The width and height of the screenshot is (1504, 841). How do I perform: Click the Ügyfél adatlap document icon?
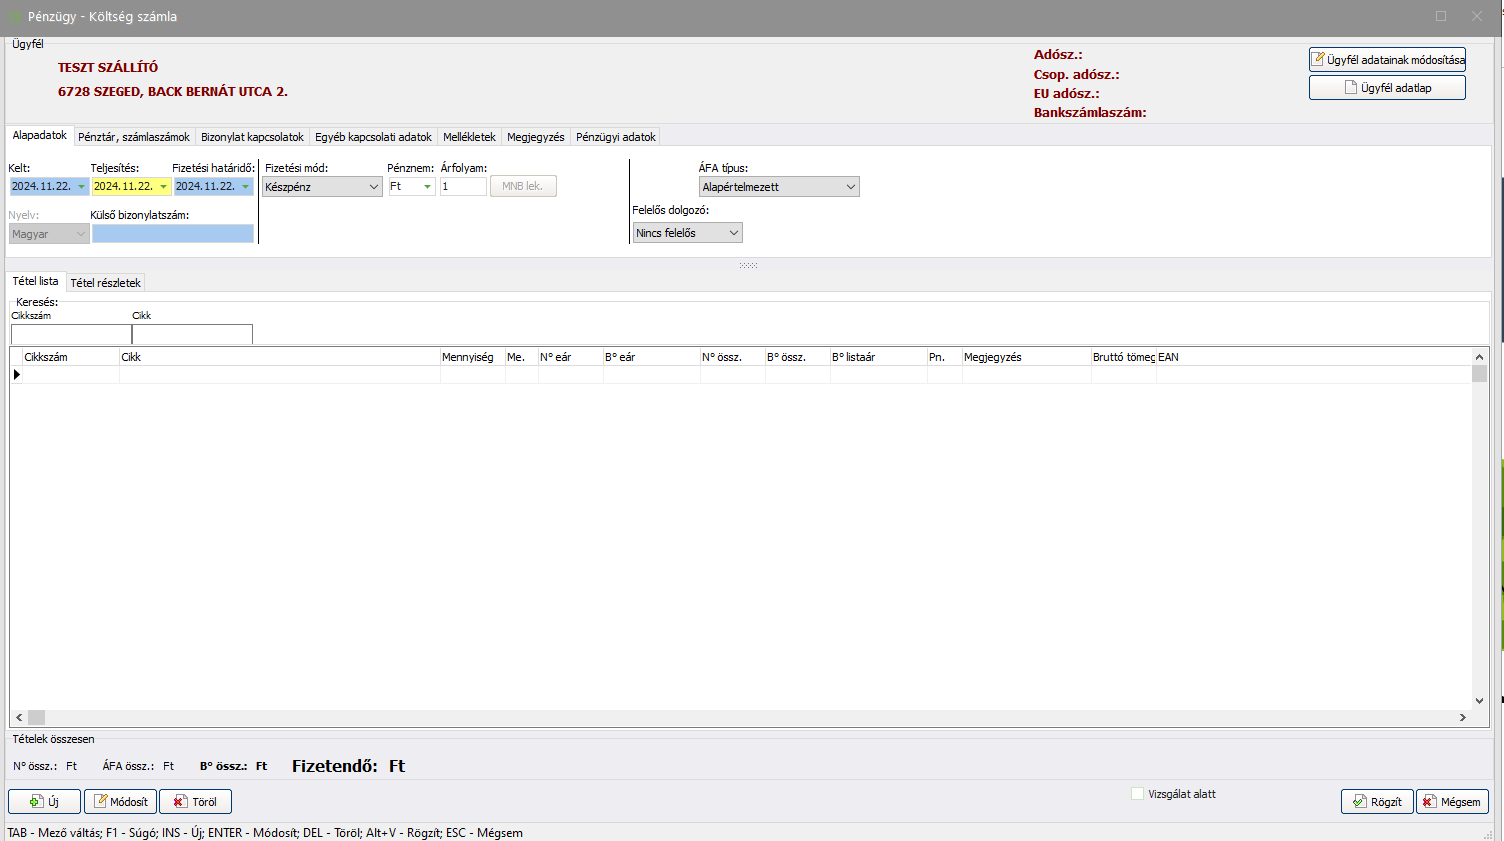[1351, 88]
